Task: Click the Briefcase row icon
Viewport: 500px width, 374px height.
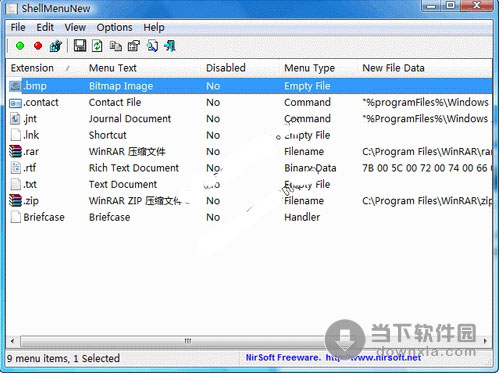Action: point(15,217)
